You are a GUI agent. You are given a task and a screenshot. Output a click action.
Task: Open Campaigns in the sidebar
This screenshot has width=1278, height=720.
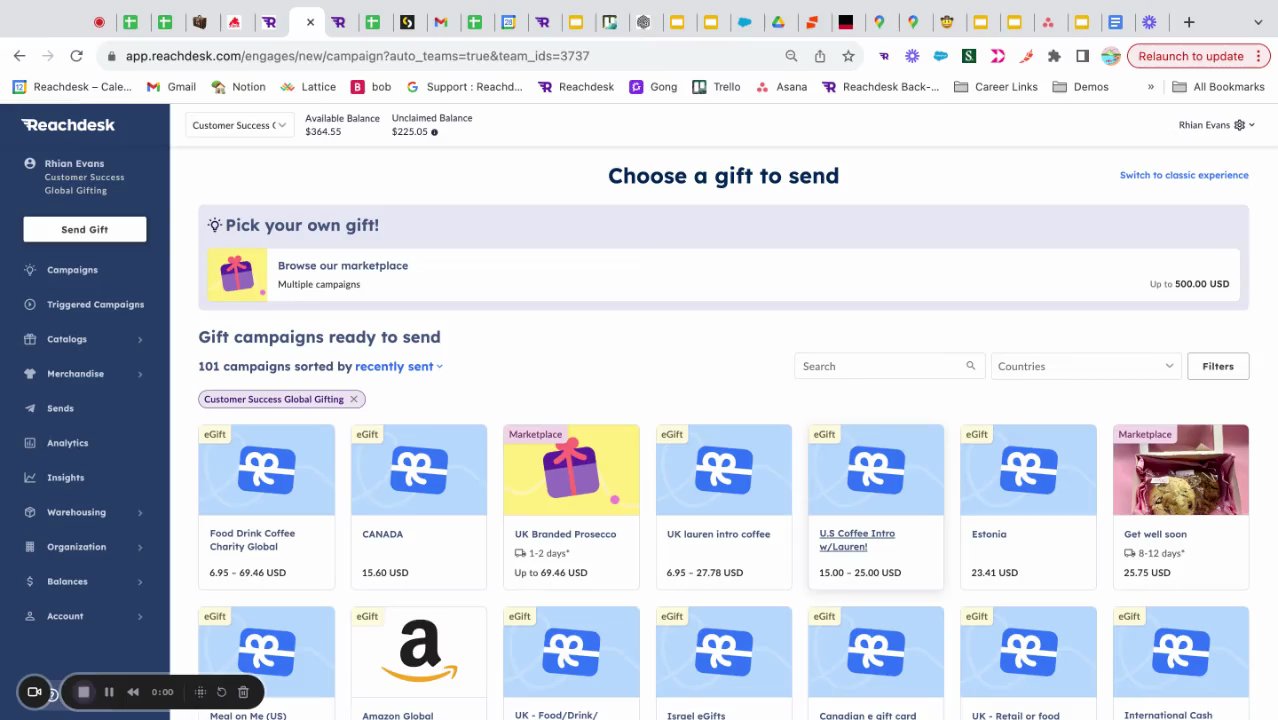click(x=72, y=270)
